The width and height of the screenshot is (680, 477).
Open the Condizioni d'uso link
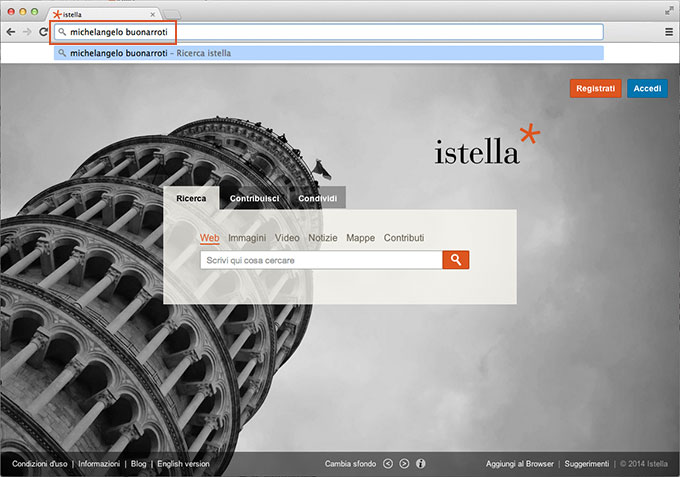click(39, 464)
